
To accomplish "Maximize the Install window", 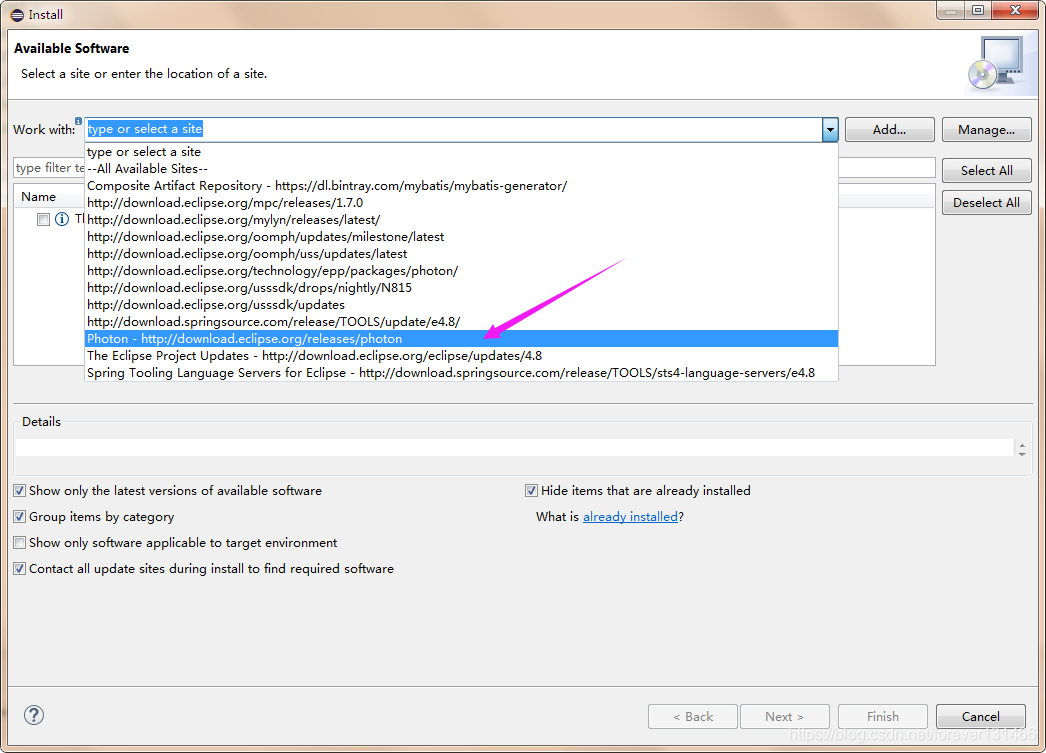I will pyautogui.click(x=977, y=10).
